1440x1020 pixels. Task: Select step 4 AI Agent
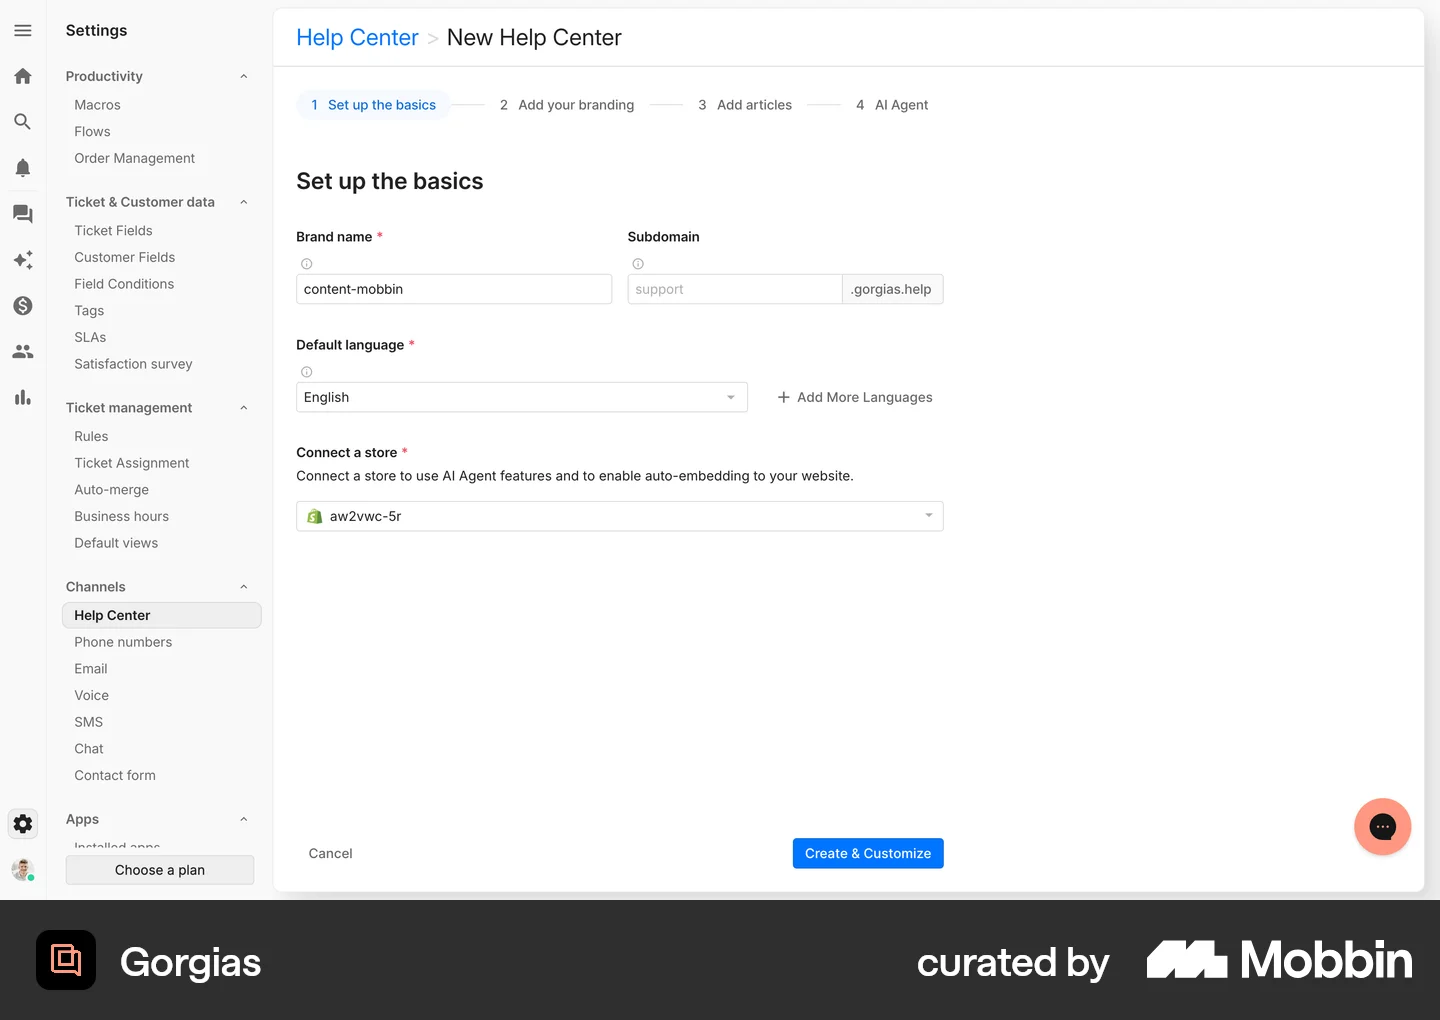point(892,105)
